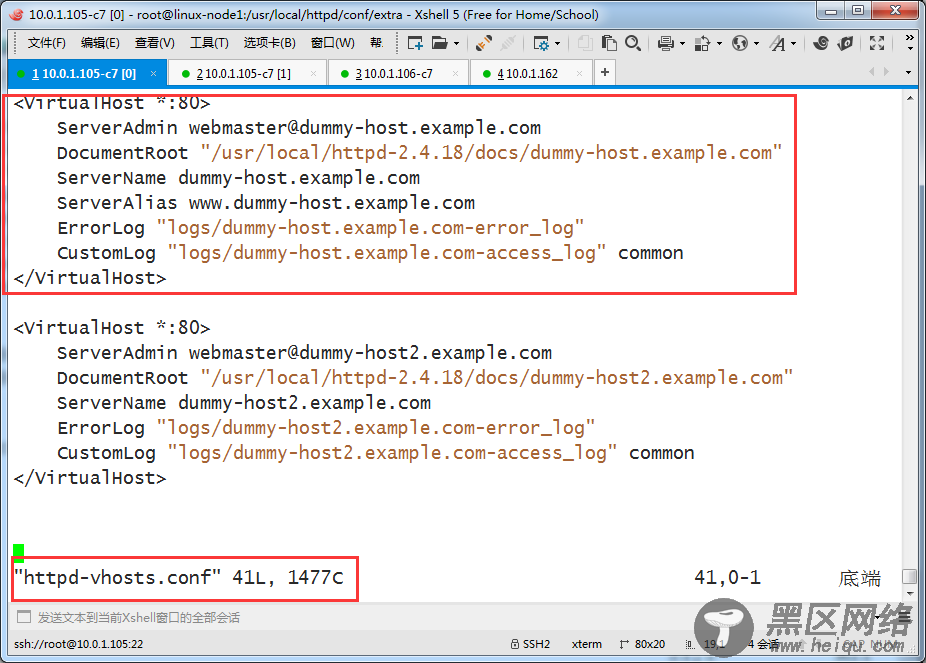Click the Reconnect plug icon
Image resolution: width=926 pixels, height=663 pixels.
[x=484, y=43]
